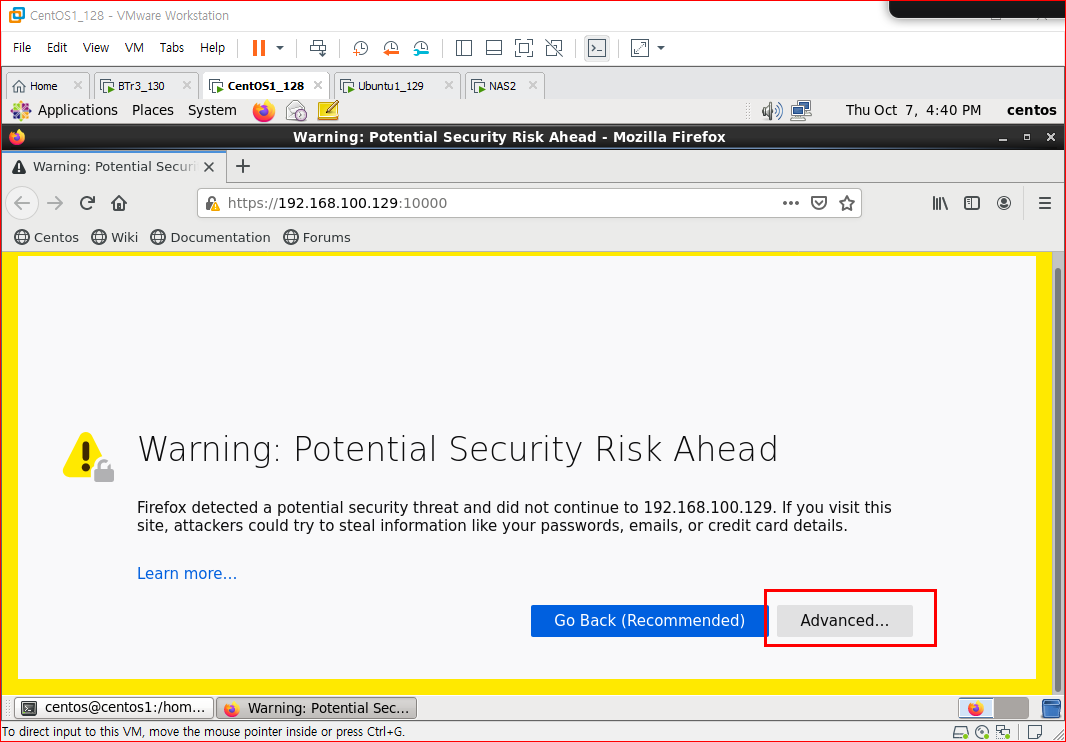Click workspace switcher Firefox workspace
Viewport: 1066px width, 742px height.
tap(976, 708)
